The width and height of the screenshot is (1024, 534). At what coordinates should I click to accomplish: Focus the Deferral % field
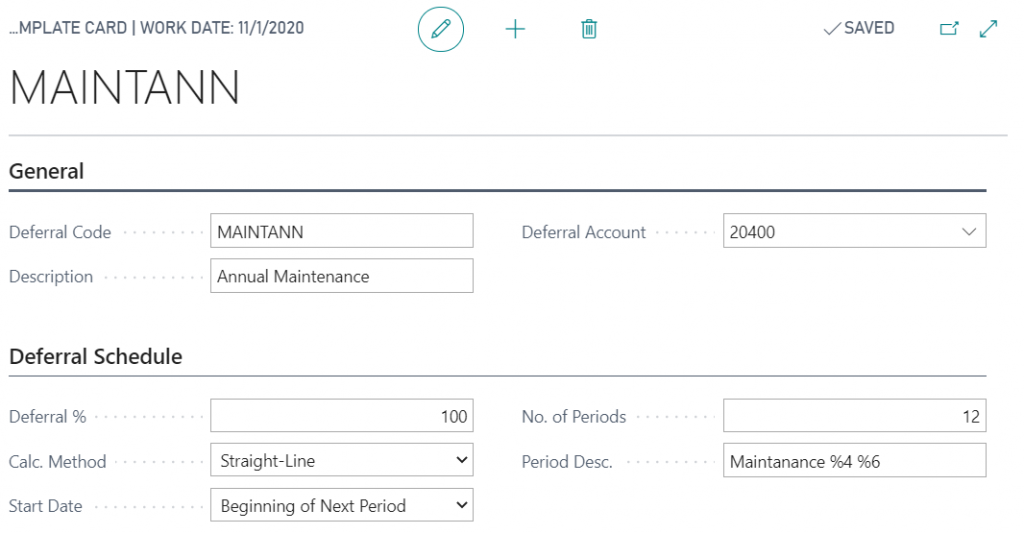click(x=341, y=417)
